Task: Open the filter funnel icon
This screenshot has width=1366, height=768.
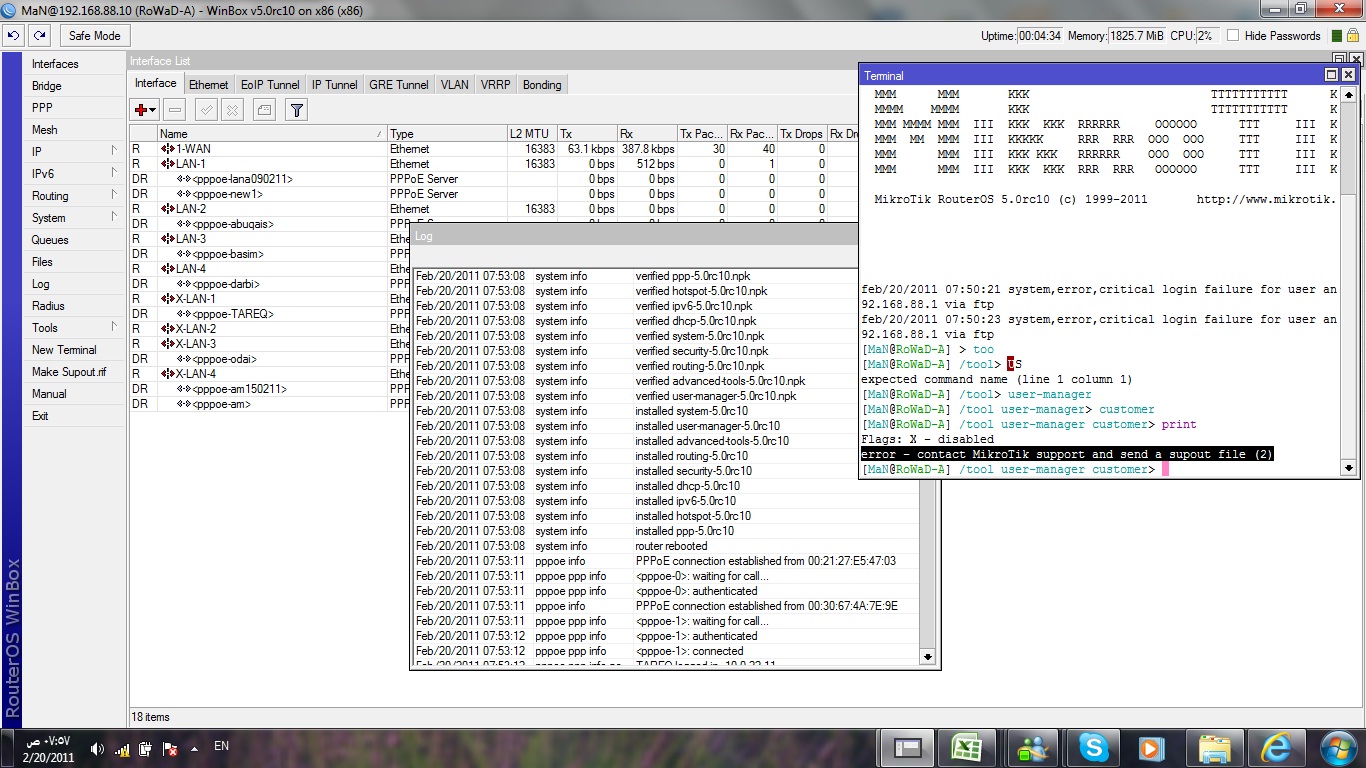Action: tap(296, 110)
